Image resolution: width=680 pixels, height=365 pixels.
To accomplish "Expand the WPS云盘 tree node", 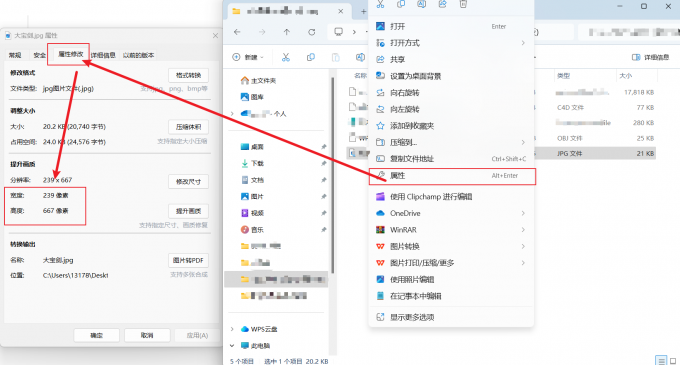I will click(x=232, y=329).
